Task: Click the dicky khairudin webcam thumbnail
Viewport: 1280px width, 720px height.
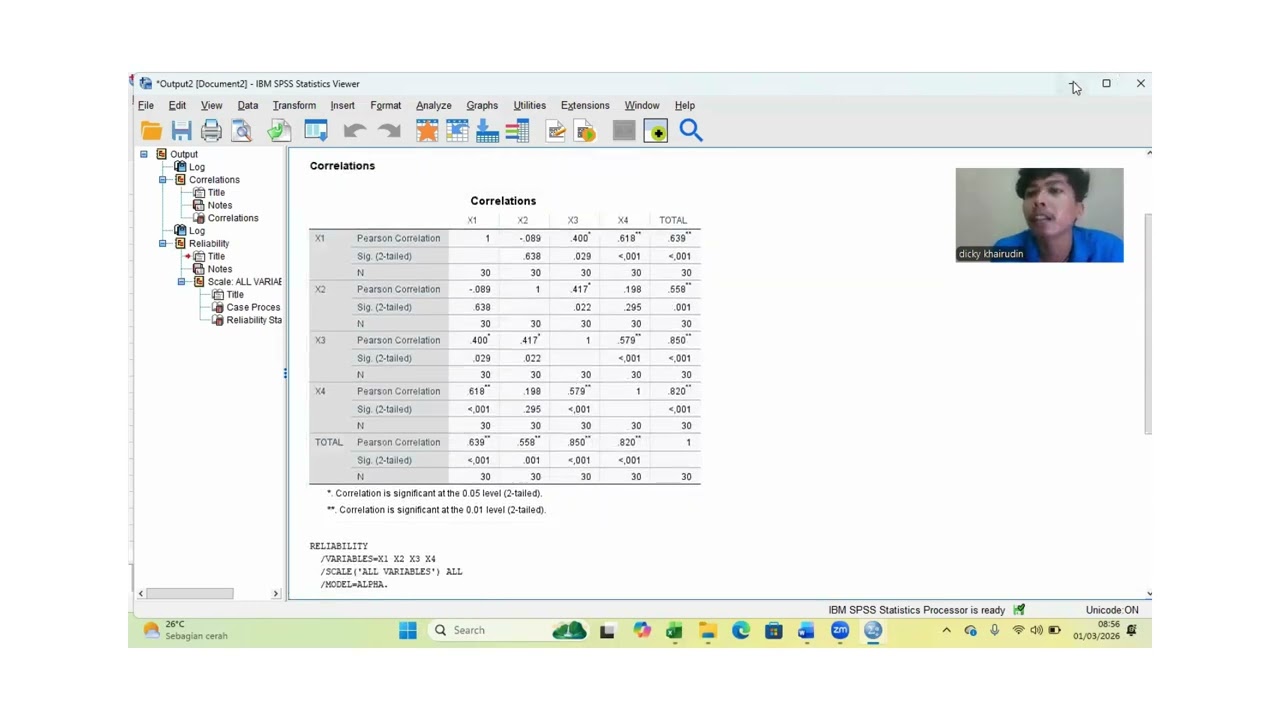Action: pyautogui.click(x=1039, y=215)
